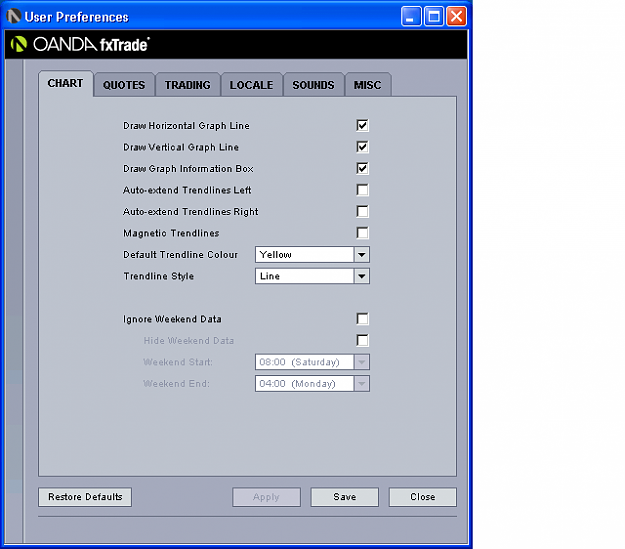Click the Draw Horizontal Graph Line label
The width and height of the screenshot is (625, 549).
point(186,126)
